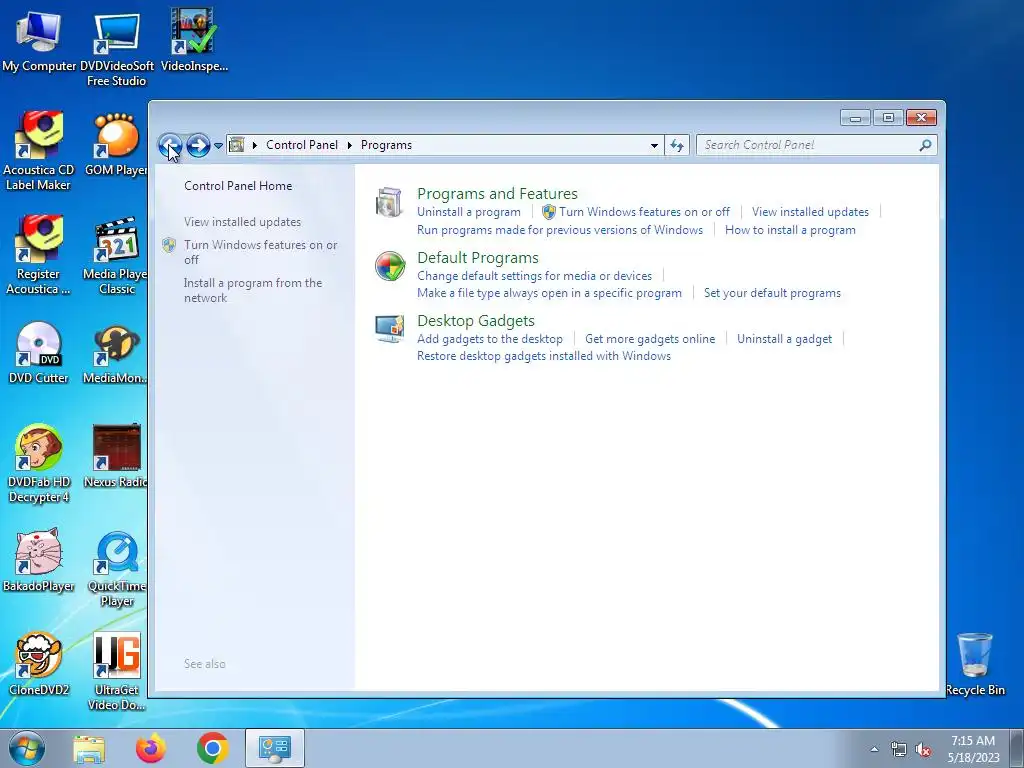
Task: Open the Default Programs heading
Action: pyautogui.click(x=477, y=257)
